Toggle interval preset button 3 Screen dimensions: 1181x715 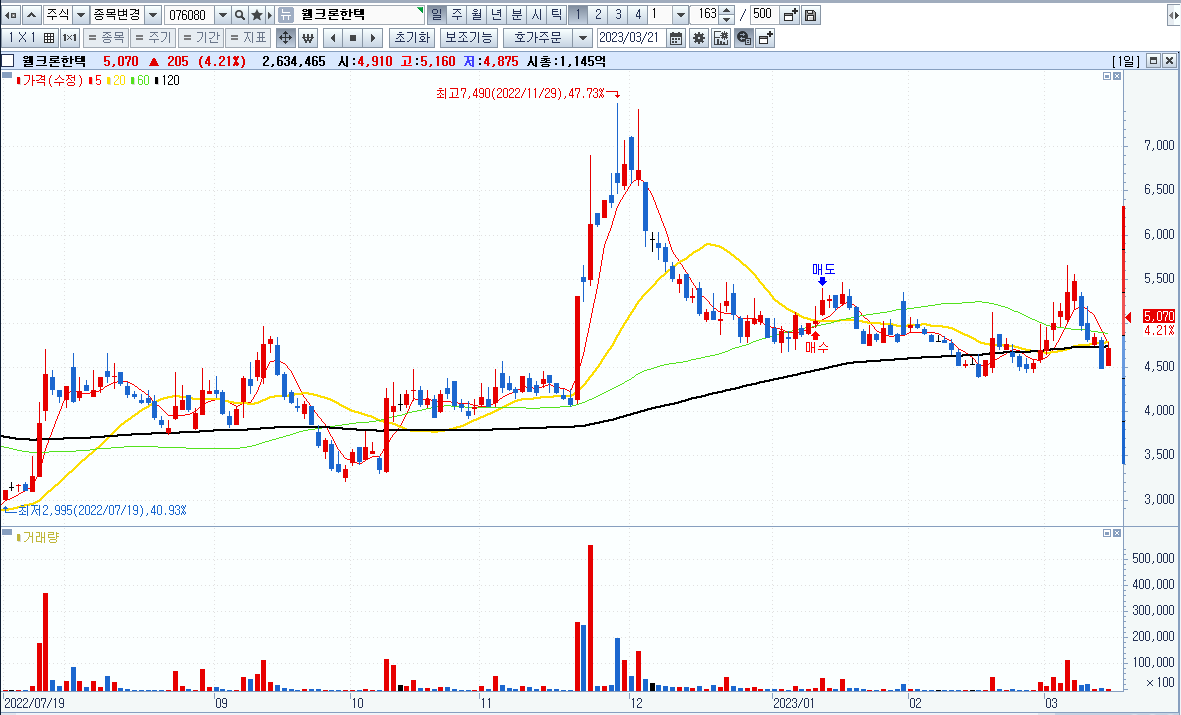tap(618, 14)
